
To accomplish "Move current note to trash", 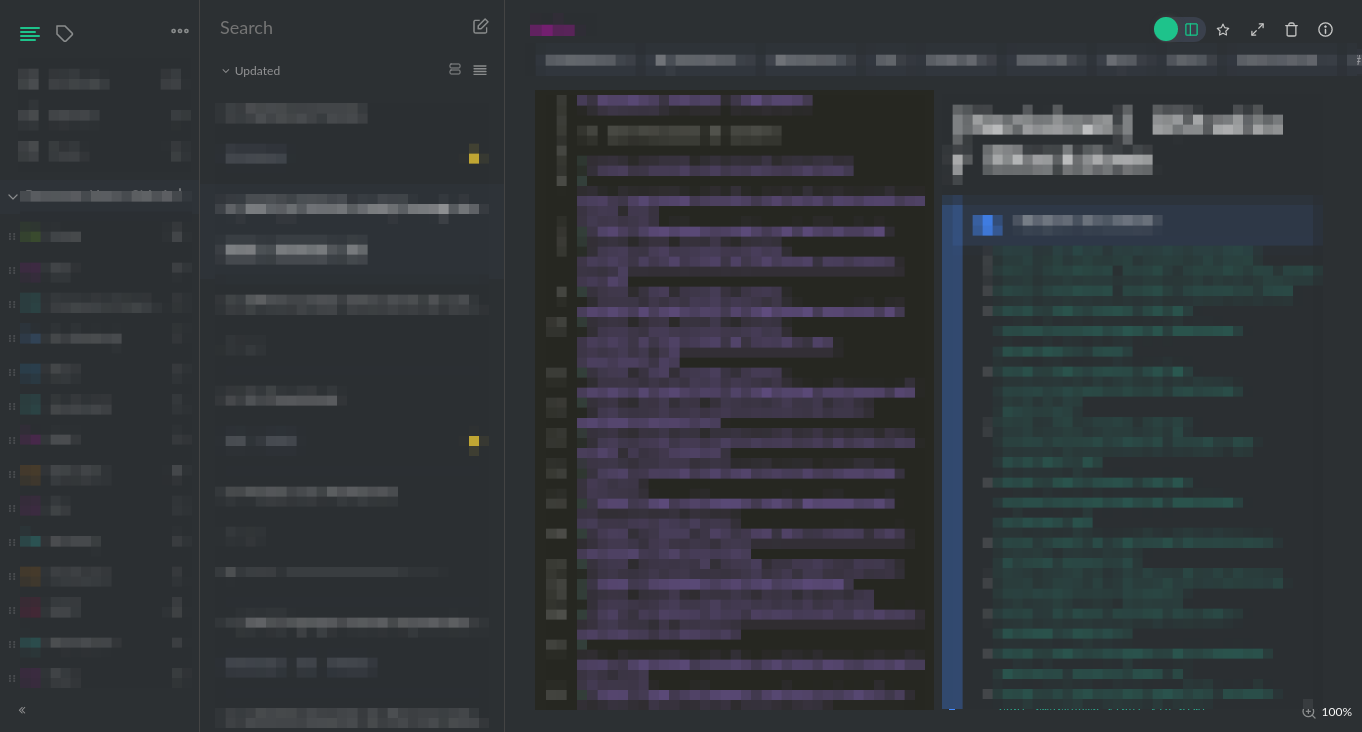I will tap(1291, 30).
